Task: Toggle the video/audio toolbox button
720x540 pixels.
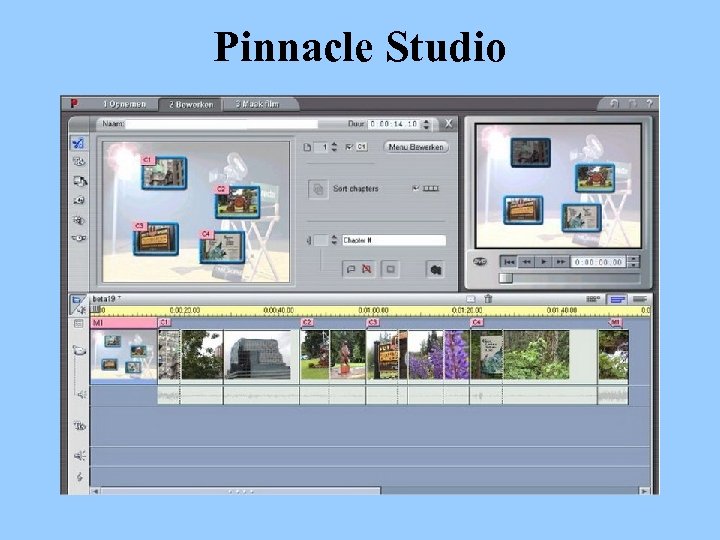Action: 78,304
